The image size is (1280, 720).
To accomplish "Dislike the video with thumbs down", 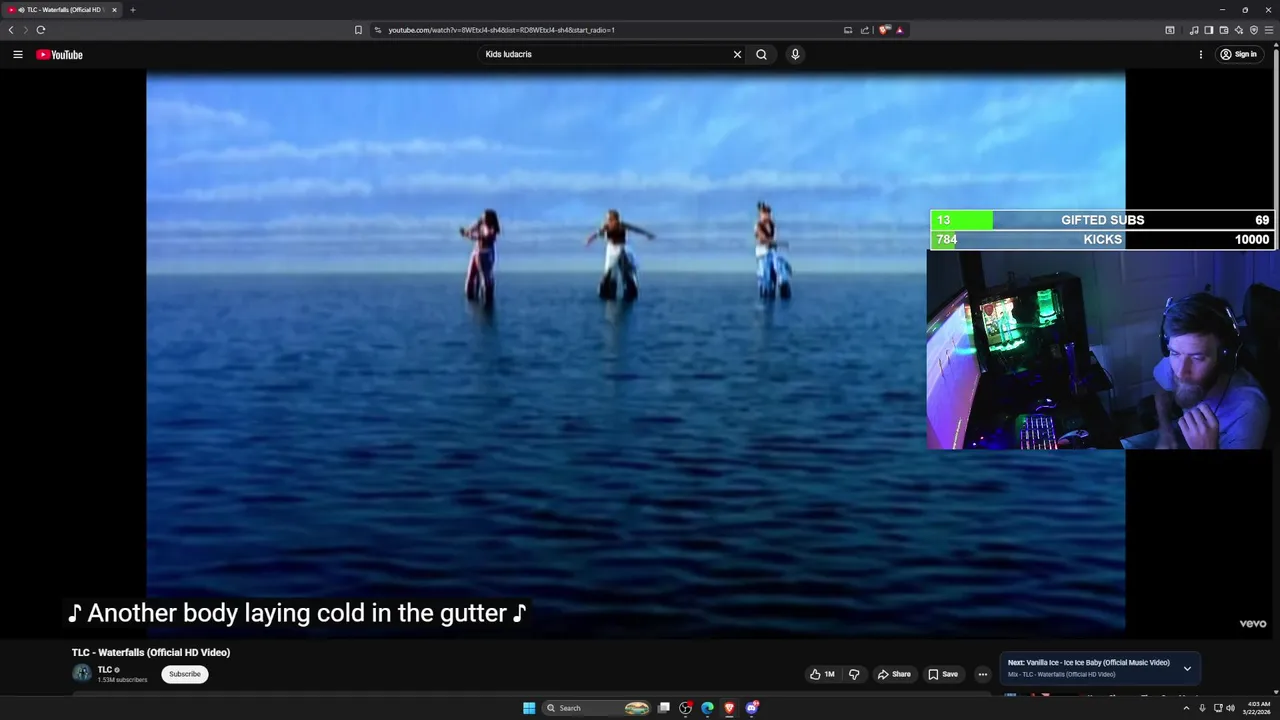I will coord(854,674).
